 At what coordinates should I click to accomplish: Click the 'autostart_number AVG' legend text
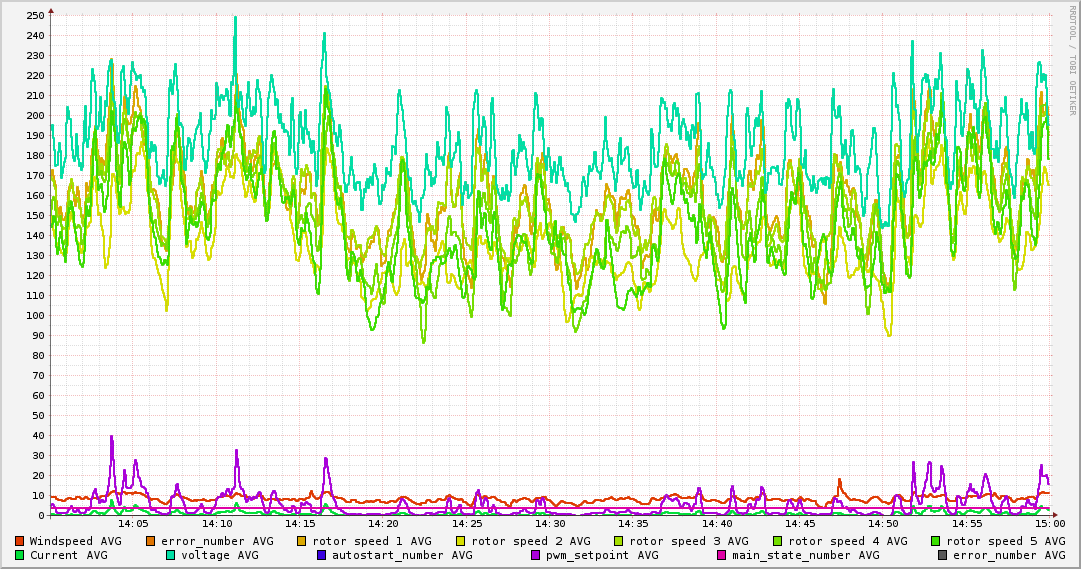tap(402, 555)
